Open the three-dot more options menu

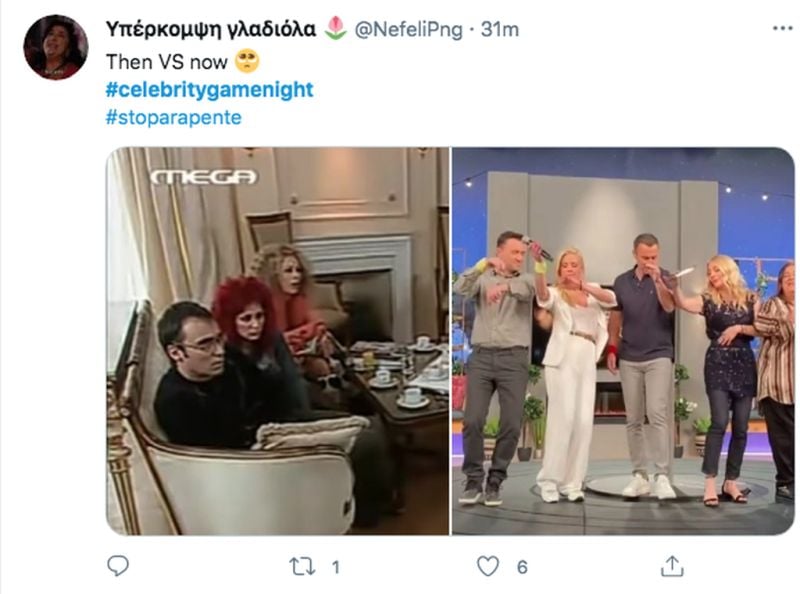pos(782,29)
